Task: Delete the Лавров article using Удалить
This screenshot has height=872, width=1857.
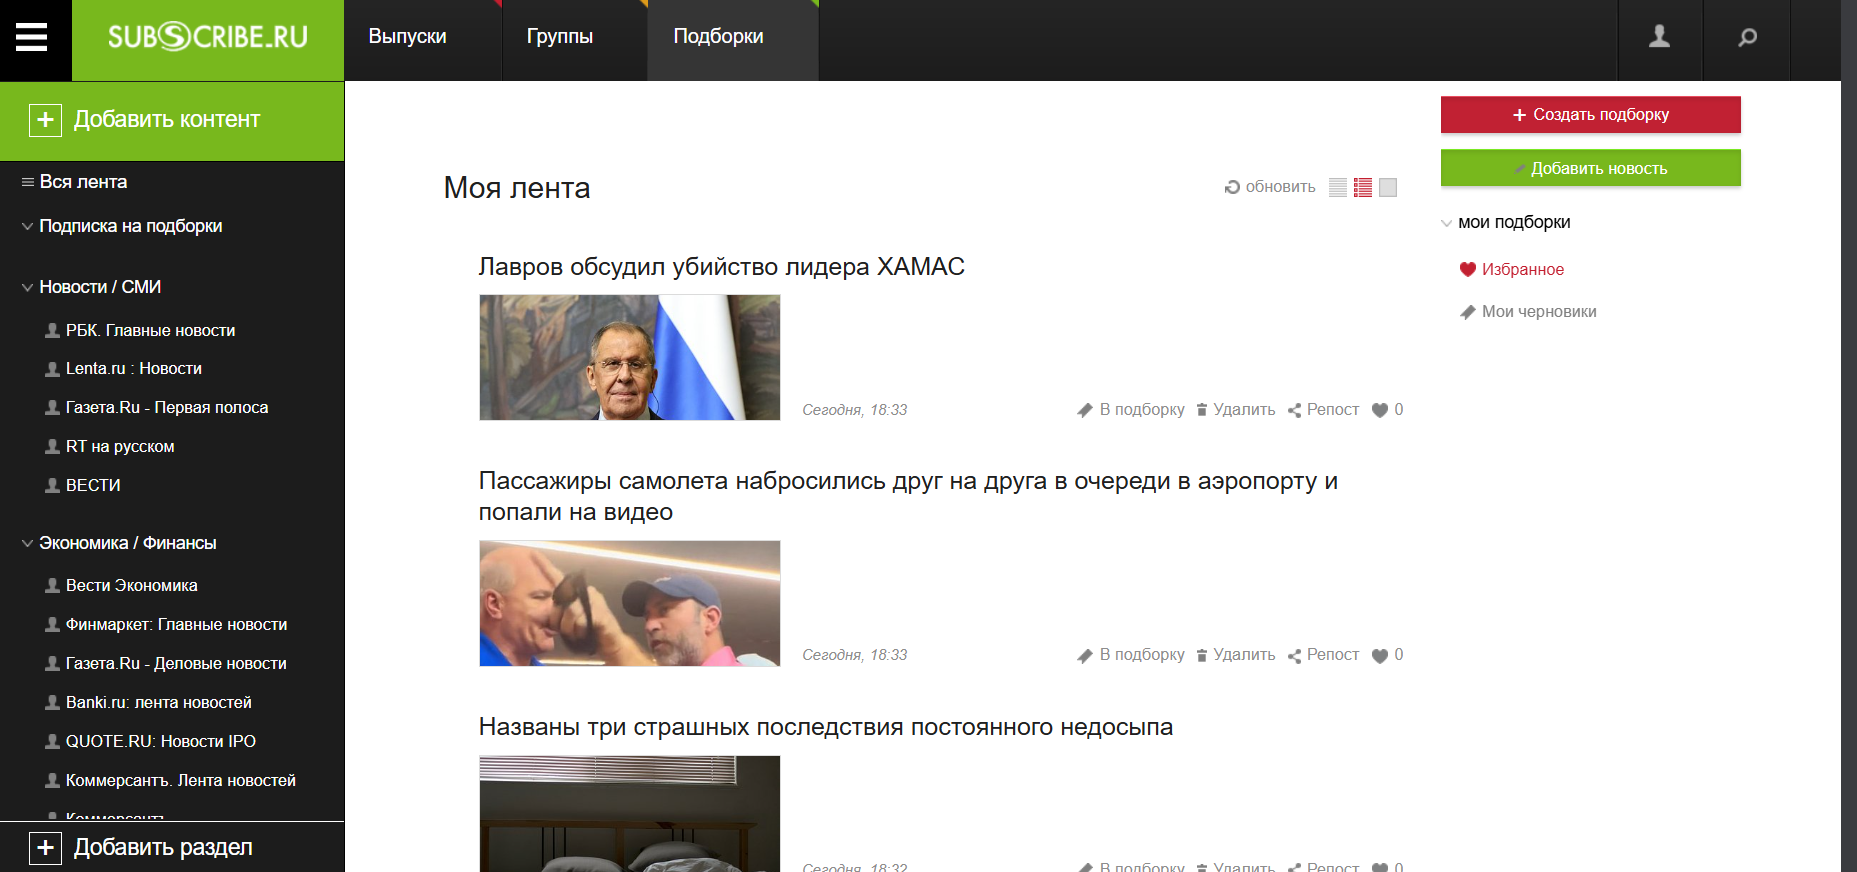Action: (1235, 410)
